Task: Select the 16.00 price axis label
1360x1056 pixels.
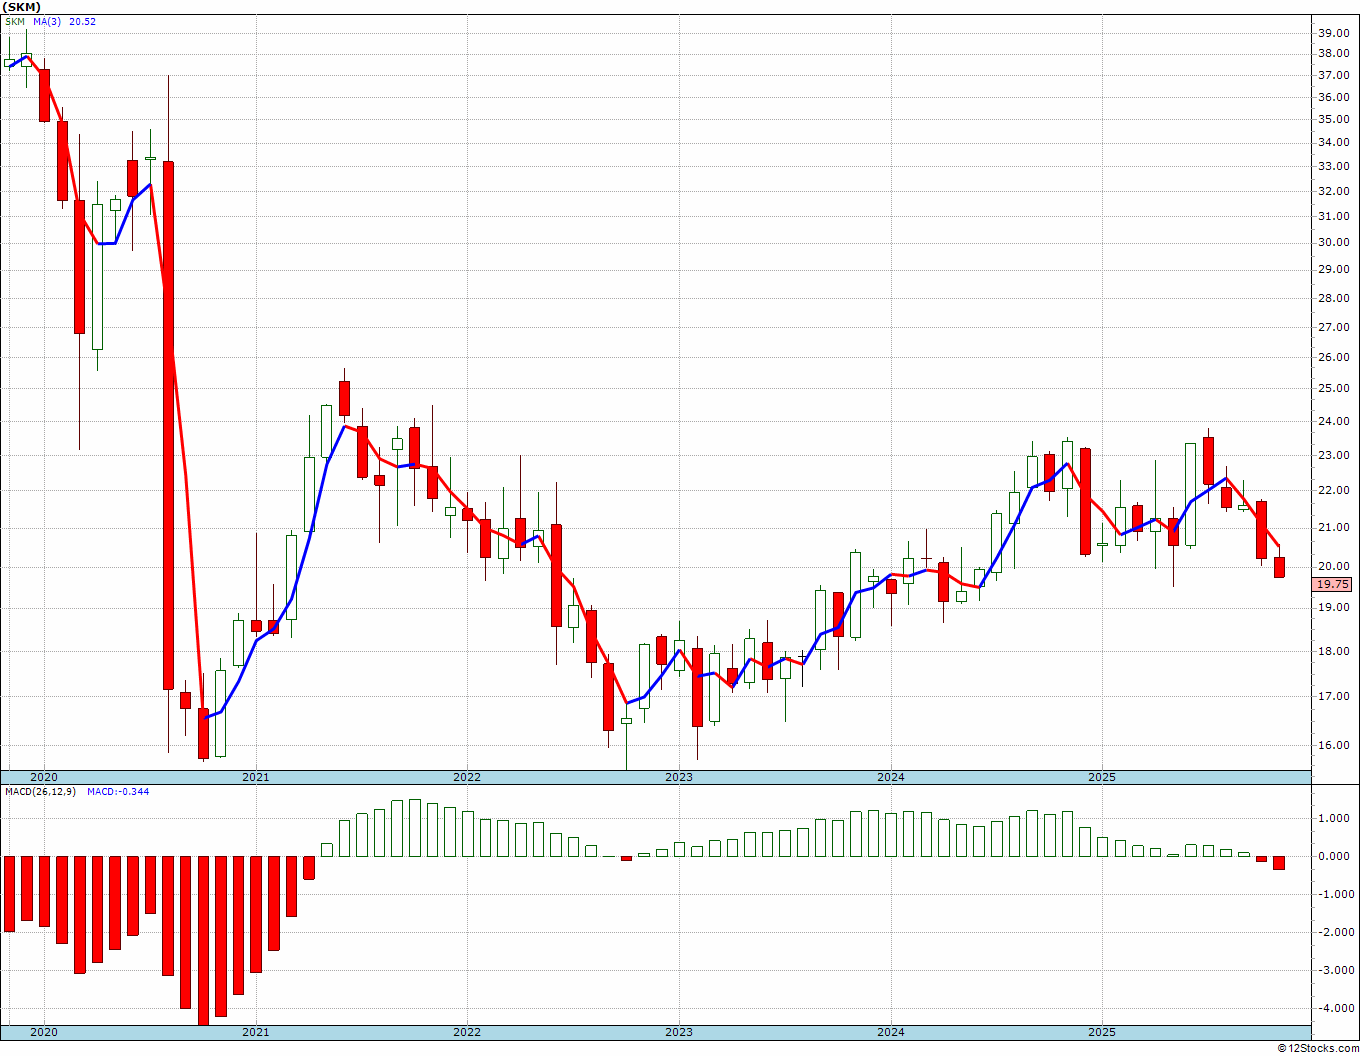Action: click(1332, 745)
